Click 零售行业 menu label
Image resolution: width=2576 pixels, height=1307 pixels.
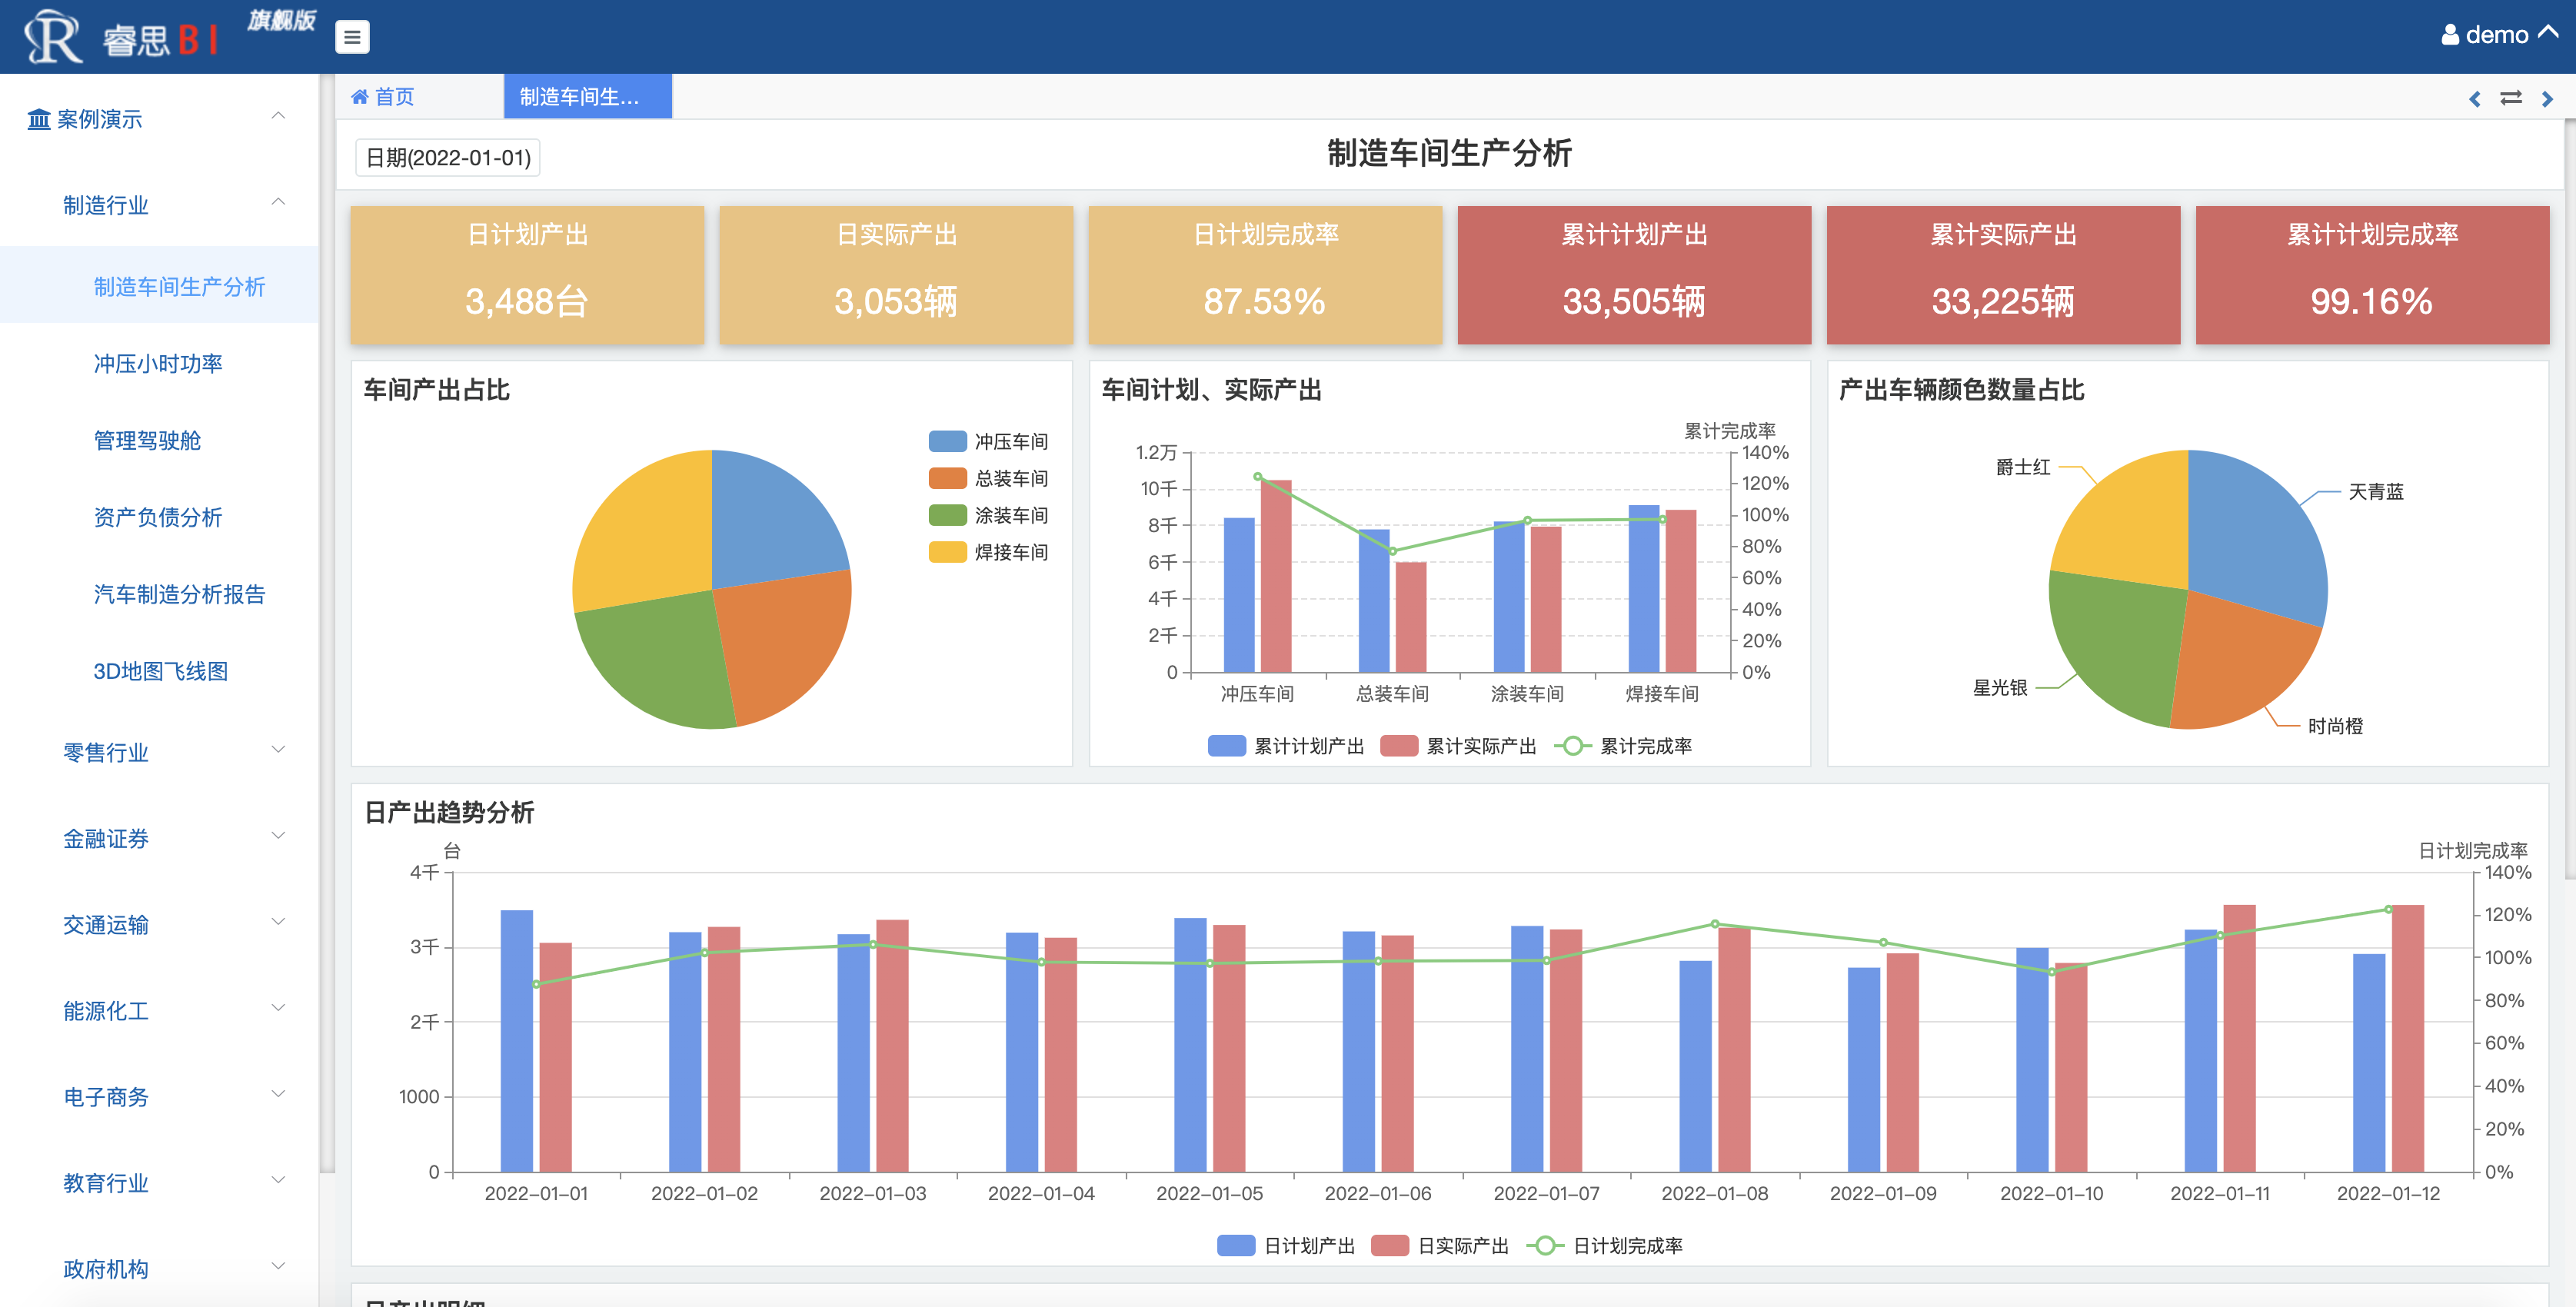pos(106,753)
